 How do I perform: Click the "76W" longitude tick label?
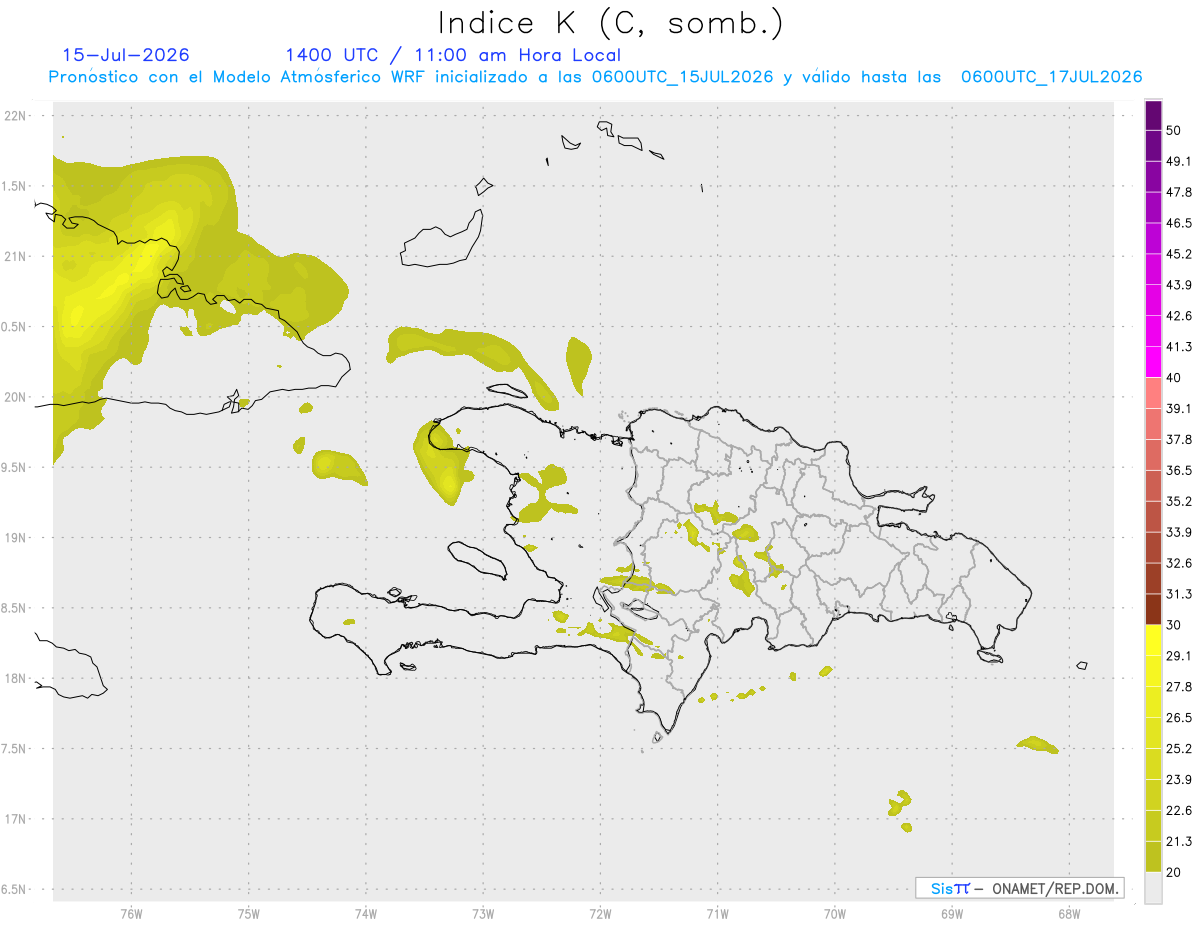pos(132,914)
